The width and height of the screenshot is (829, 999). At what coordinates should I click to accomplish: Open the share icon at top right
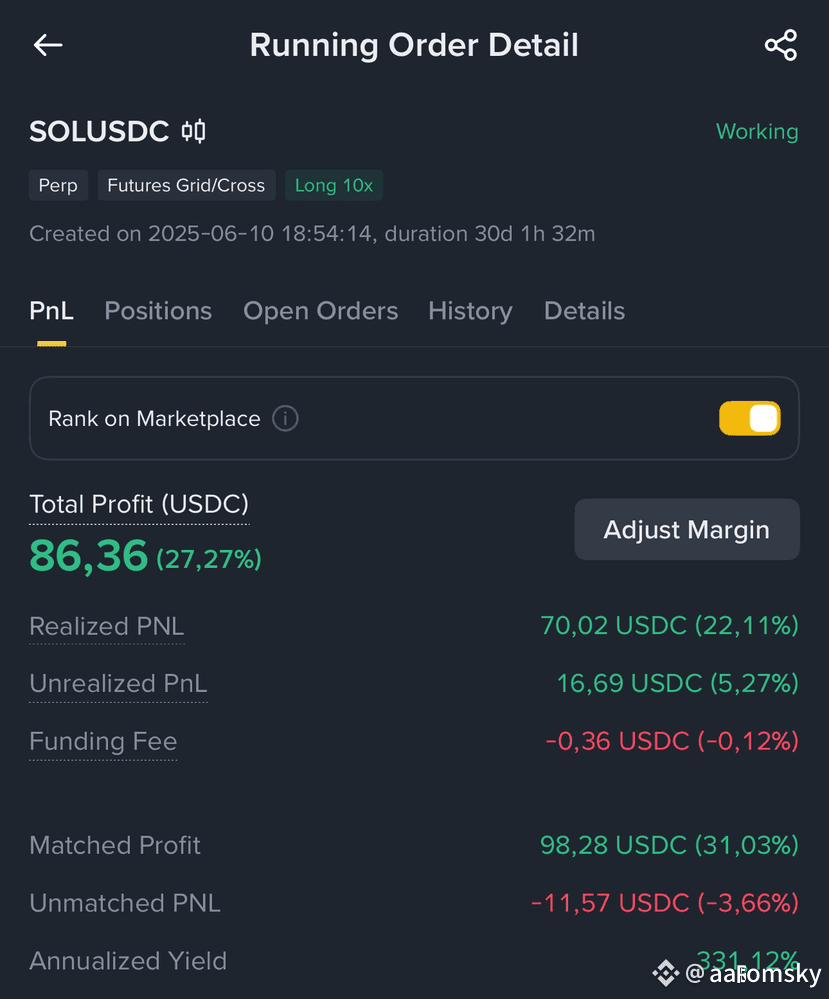tap(781, 45)
